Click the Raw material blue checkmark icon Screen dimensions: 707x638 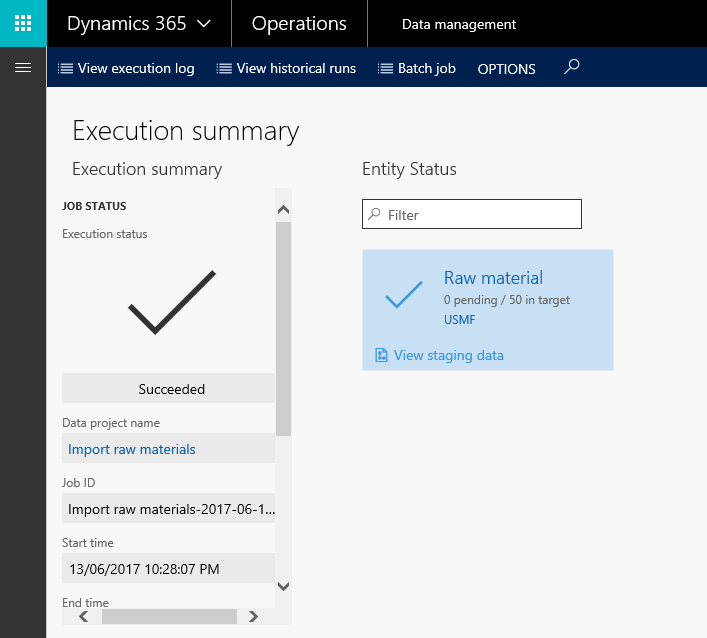[x=403, y=294]
